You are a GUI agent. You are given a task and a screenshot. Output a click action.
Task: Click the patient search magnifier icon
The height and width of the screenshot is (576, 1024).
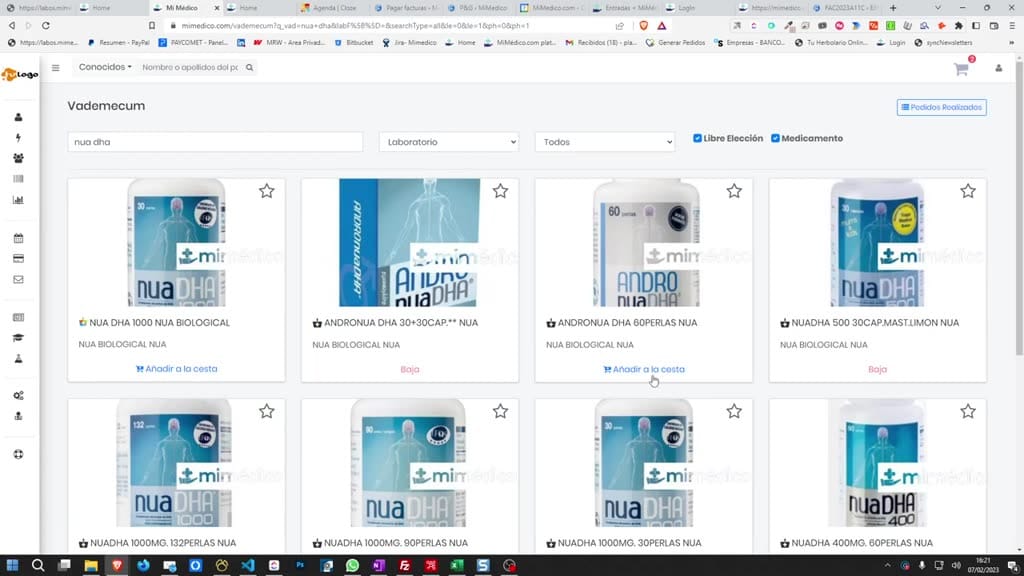[249, 67]
